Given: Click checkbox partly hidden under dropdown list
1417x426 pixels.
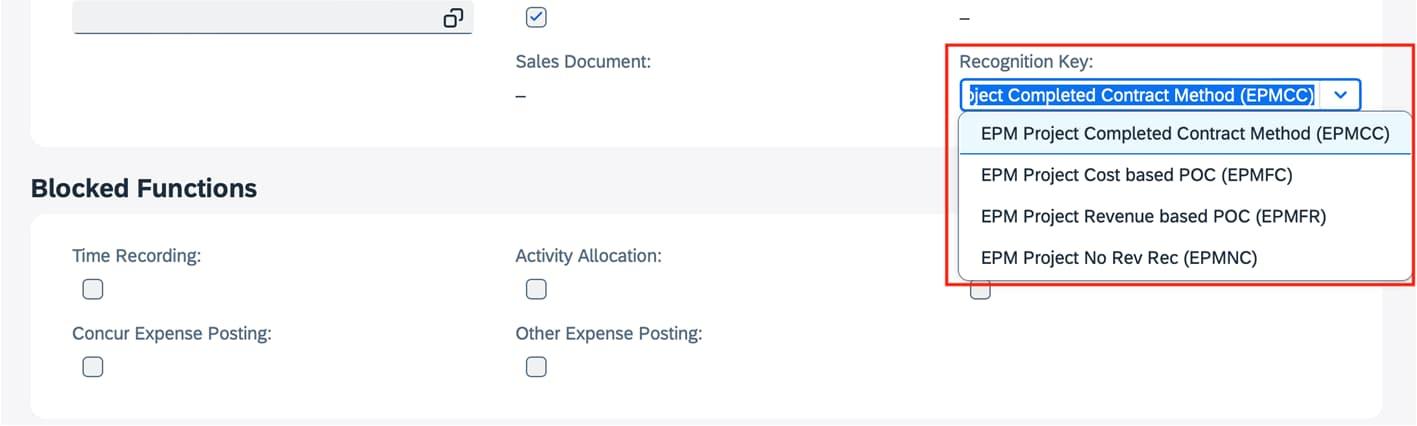Looking at the screenshot, I should pyautogui.click(x=980, y=291).
